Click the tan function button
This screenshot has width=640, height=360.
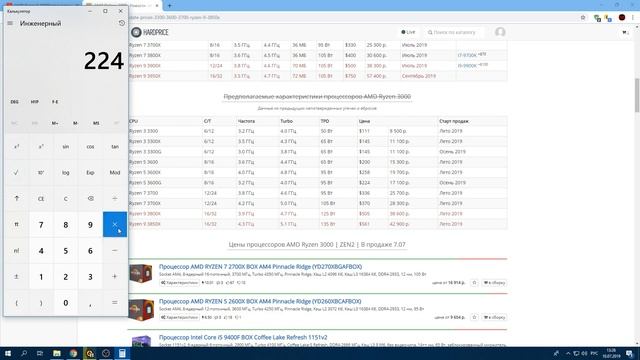(115, 147)
